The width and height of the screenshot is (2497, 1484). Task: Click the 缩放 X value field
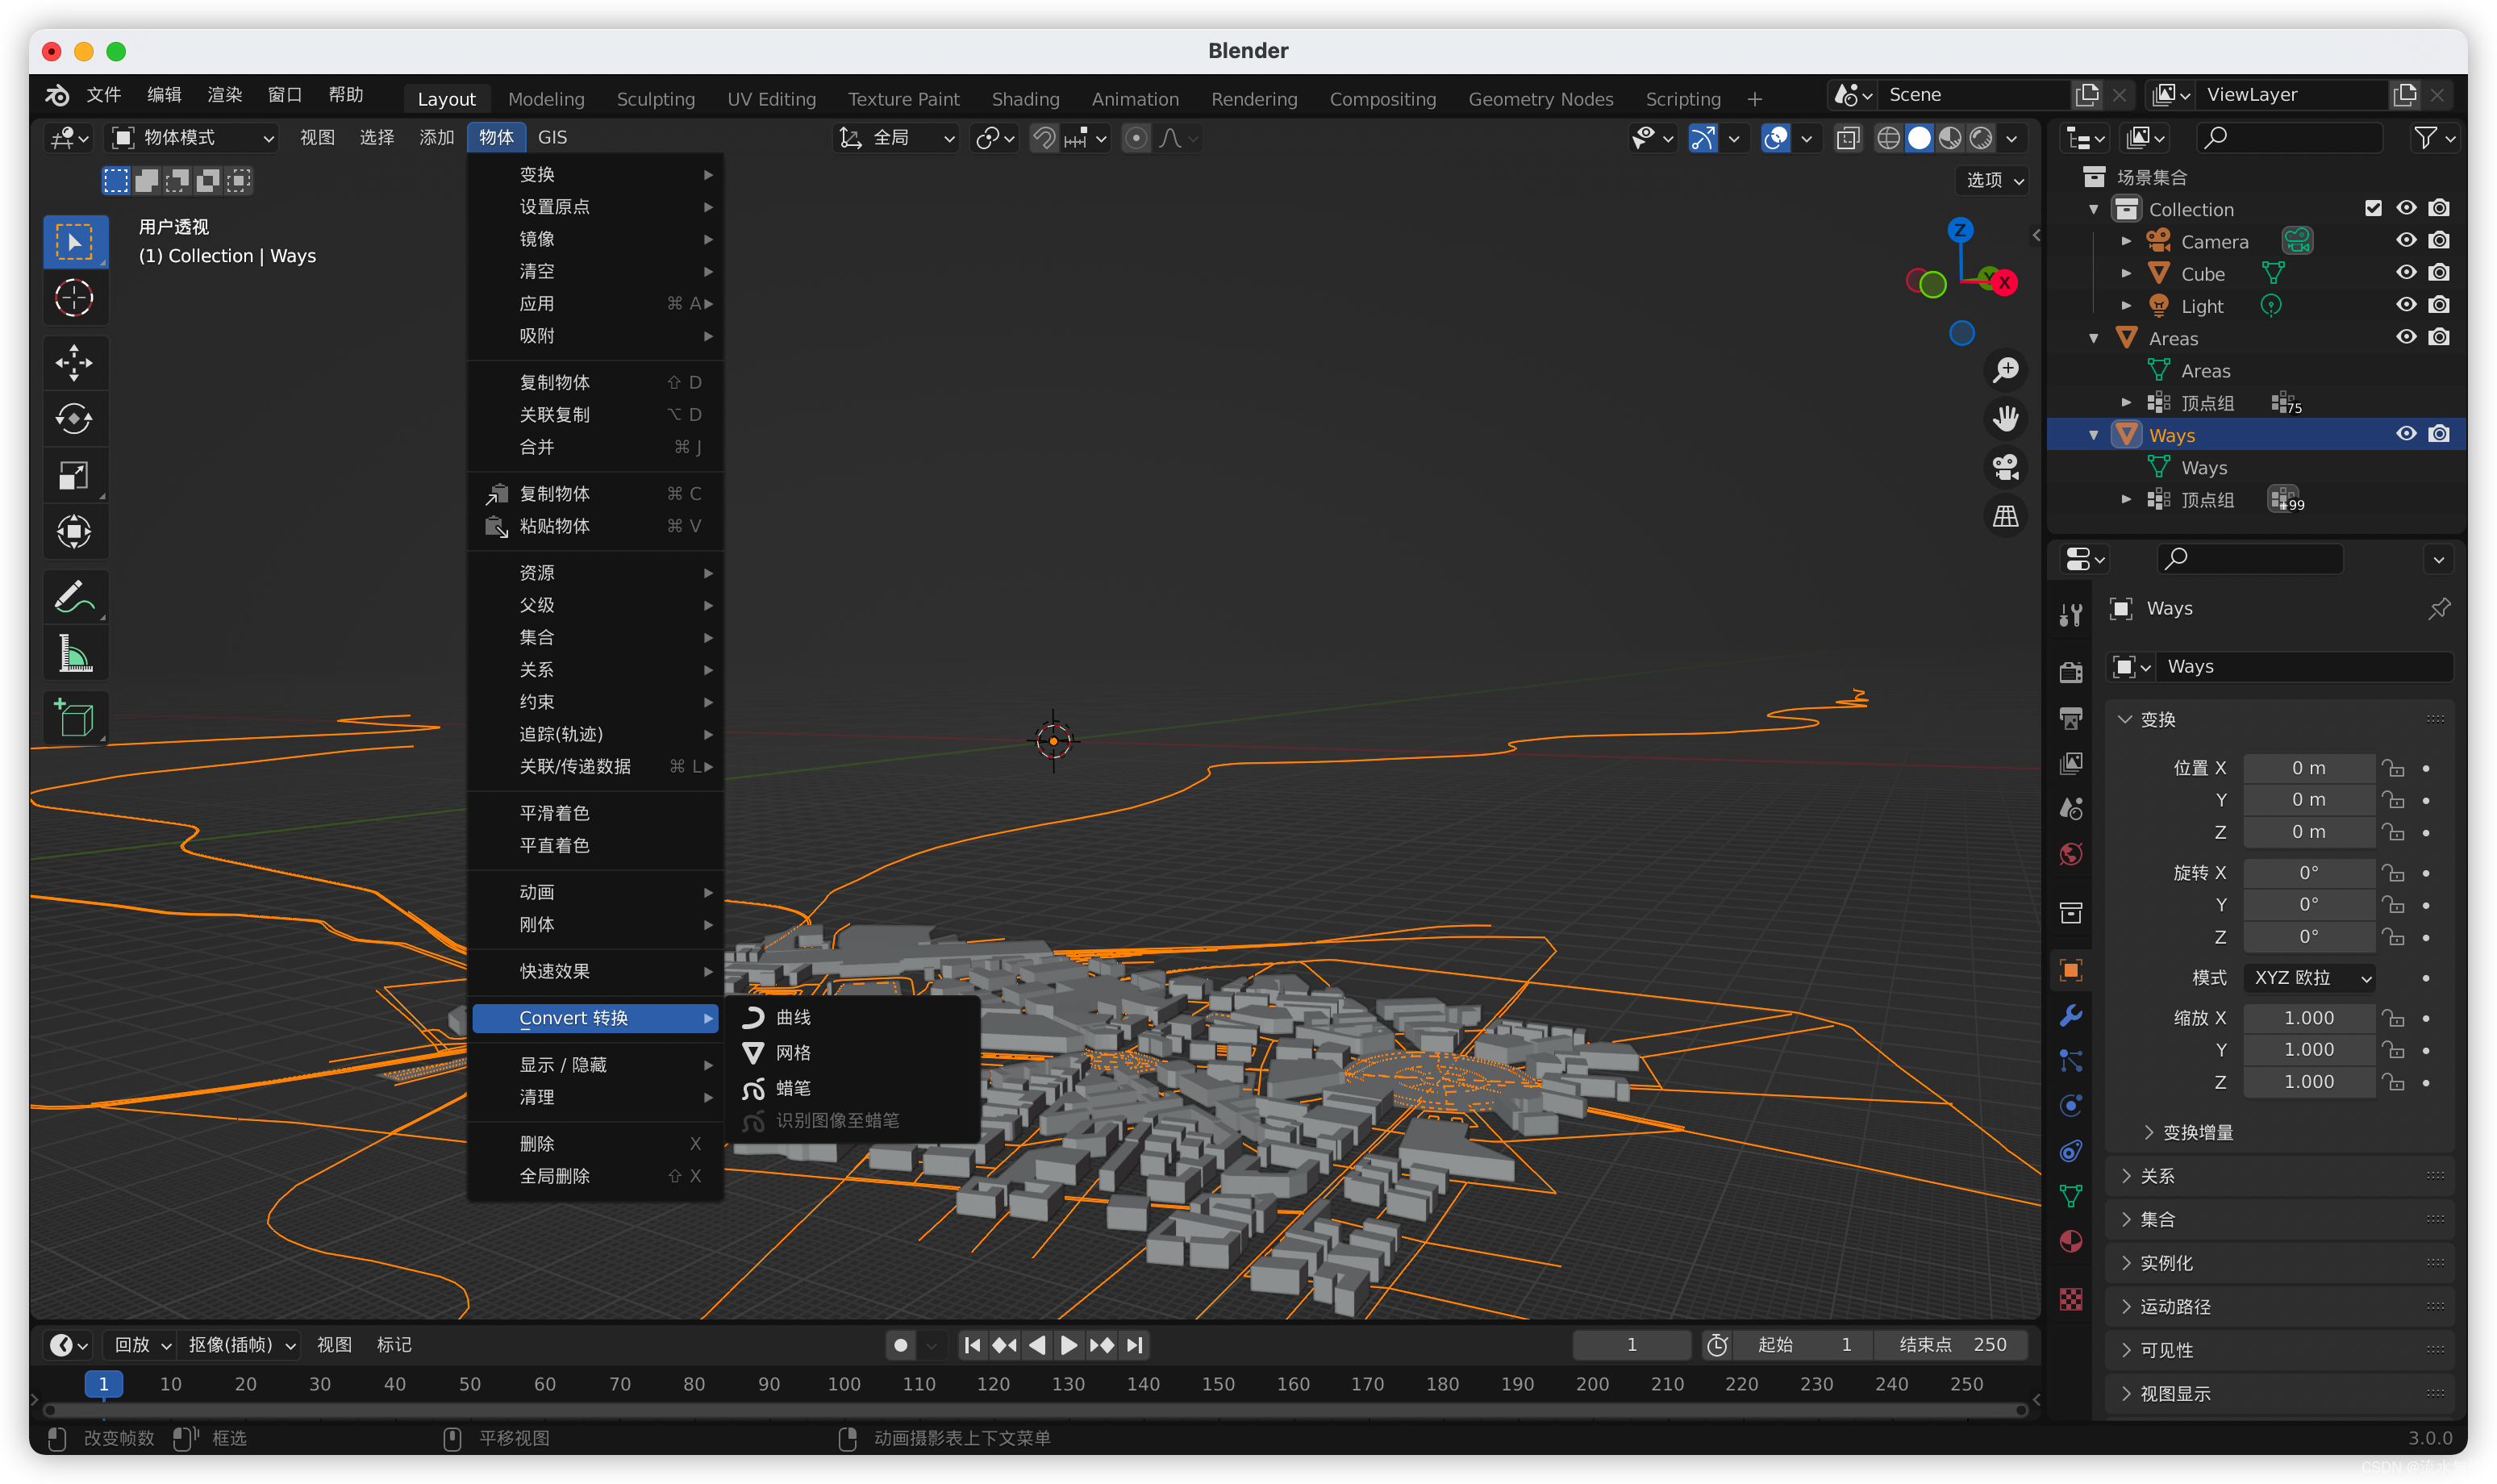click(x=2308, y=1018)
